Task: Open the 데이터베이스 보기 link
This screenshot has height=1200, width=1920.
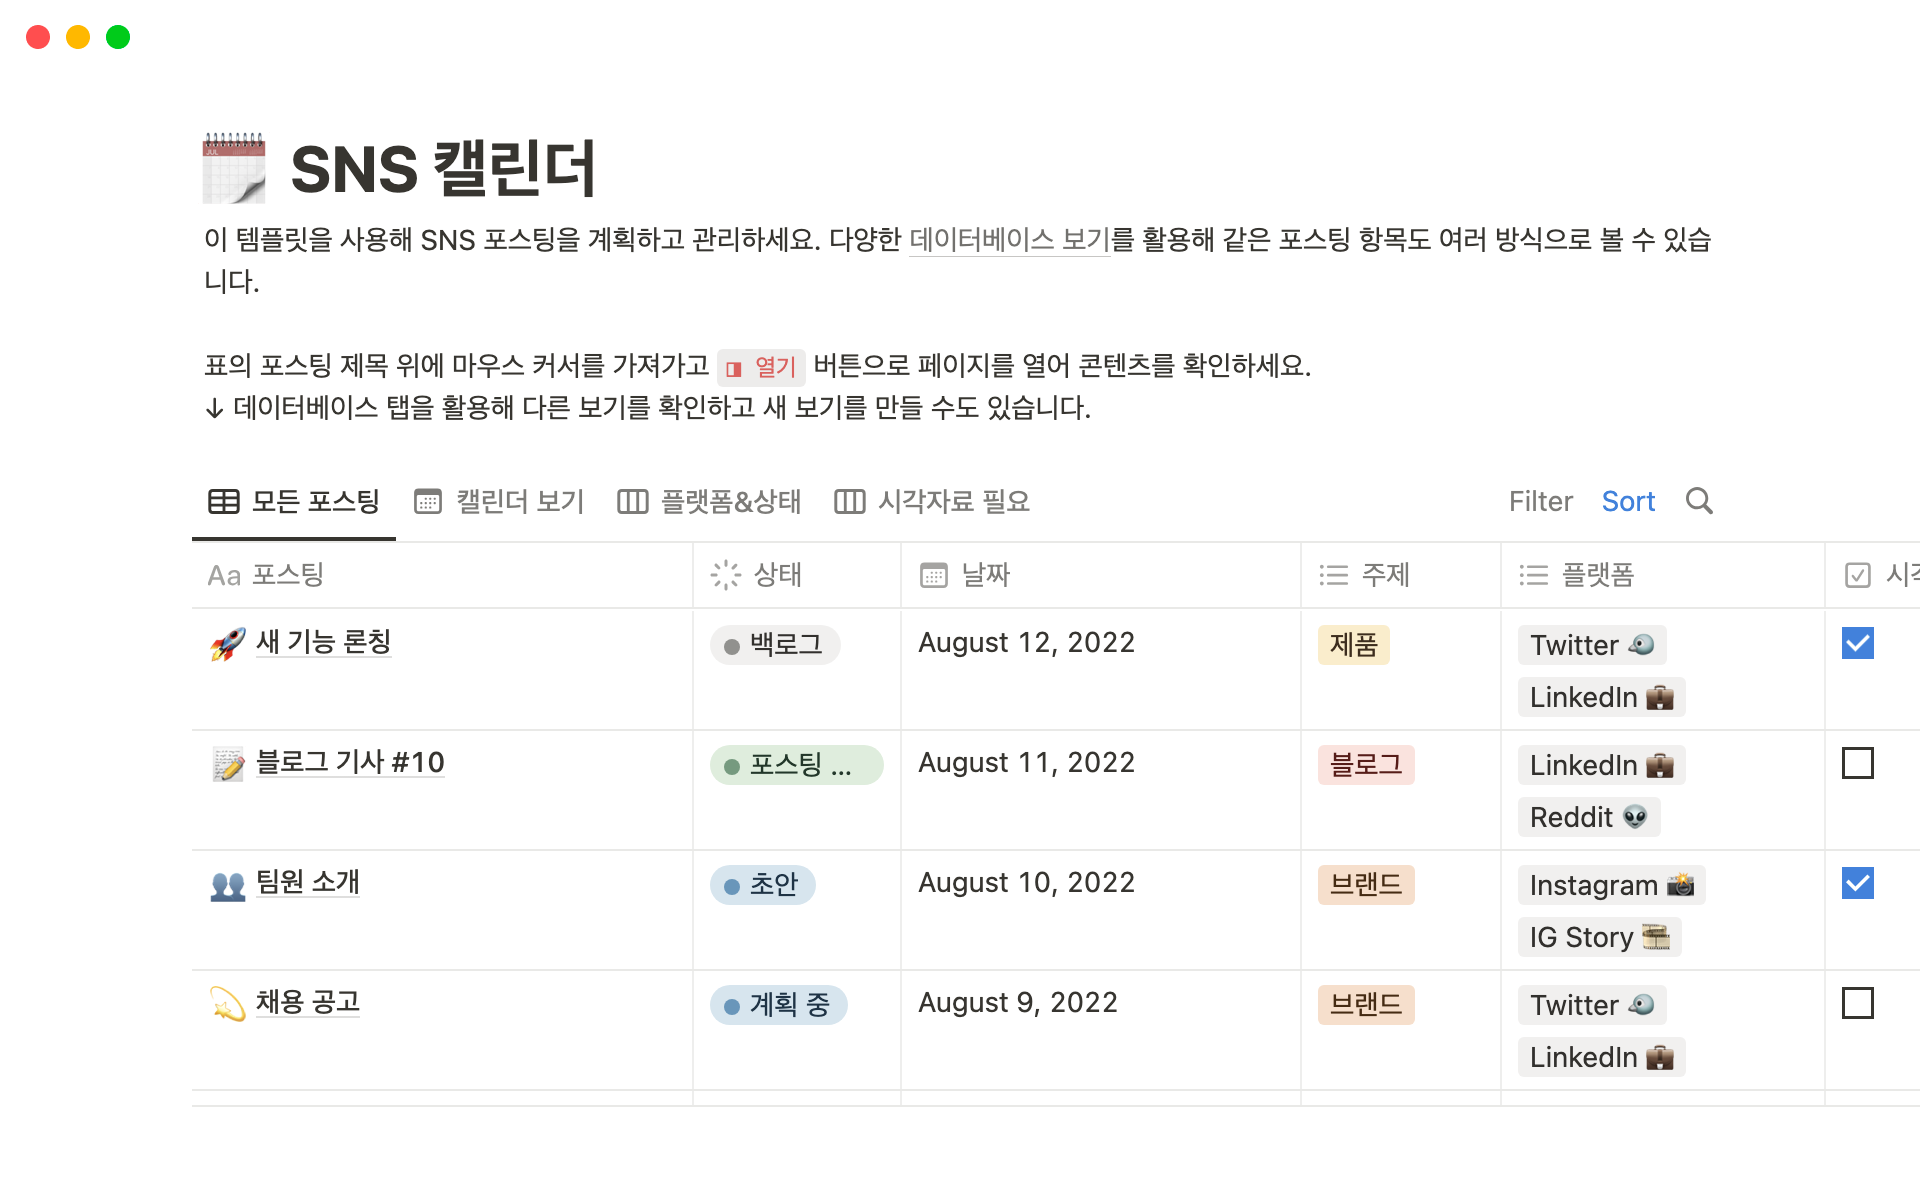Action: 1008,240
